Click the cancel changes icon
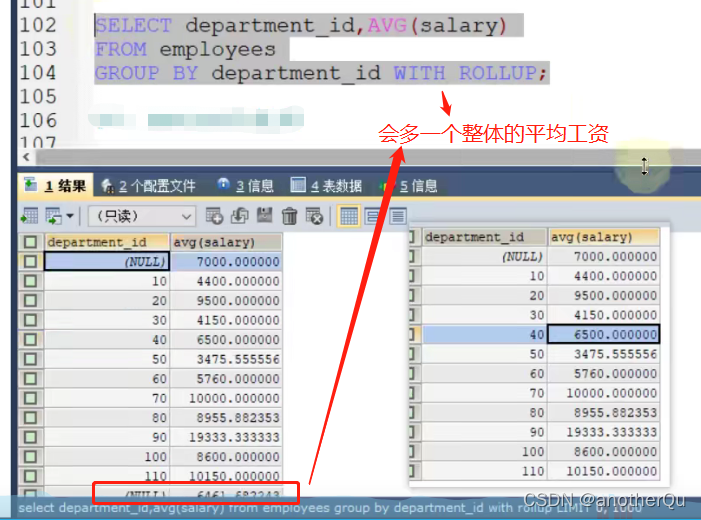 pyautogui.click(x=314, y=216)
